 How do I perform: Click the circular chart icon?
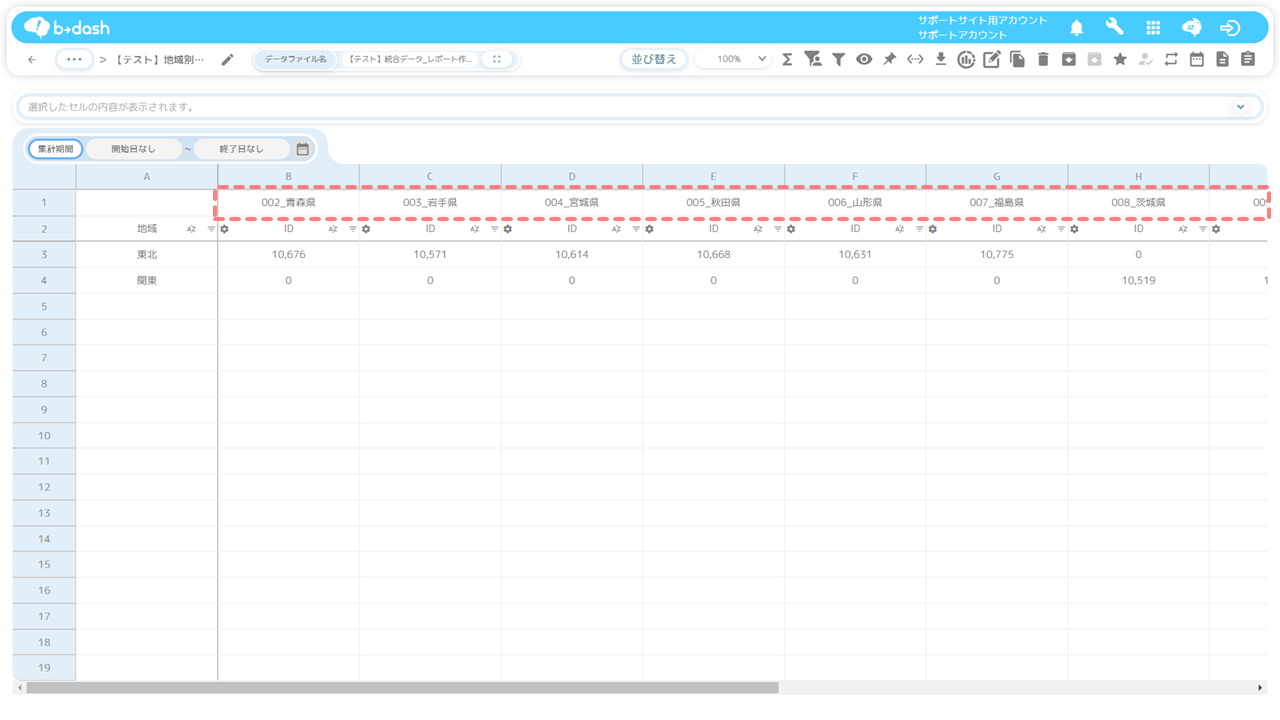pyautogui.click(x=966, y=60)
